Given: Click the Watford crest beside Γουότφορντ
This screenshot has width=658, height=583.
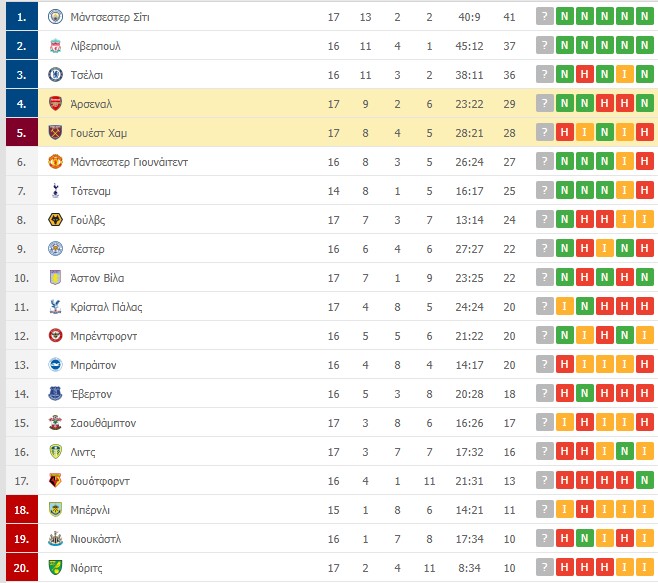Looking at the screenshot, I should [x=55, y=481].
